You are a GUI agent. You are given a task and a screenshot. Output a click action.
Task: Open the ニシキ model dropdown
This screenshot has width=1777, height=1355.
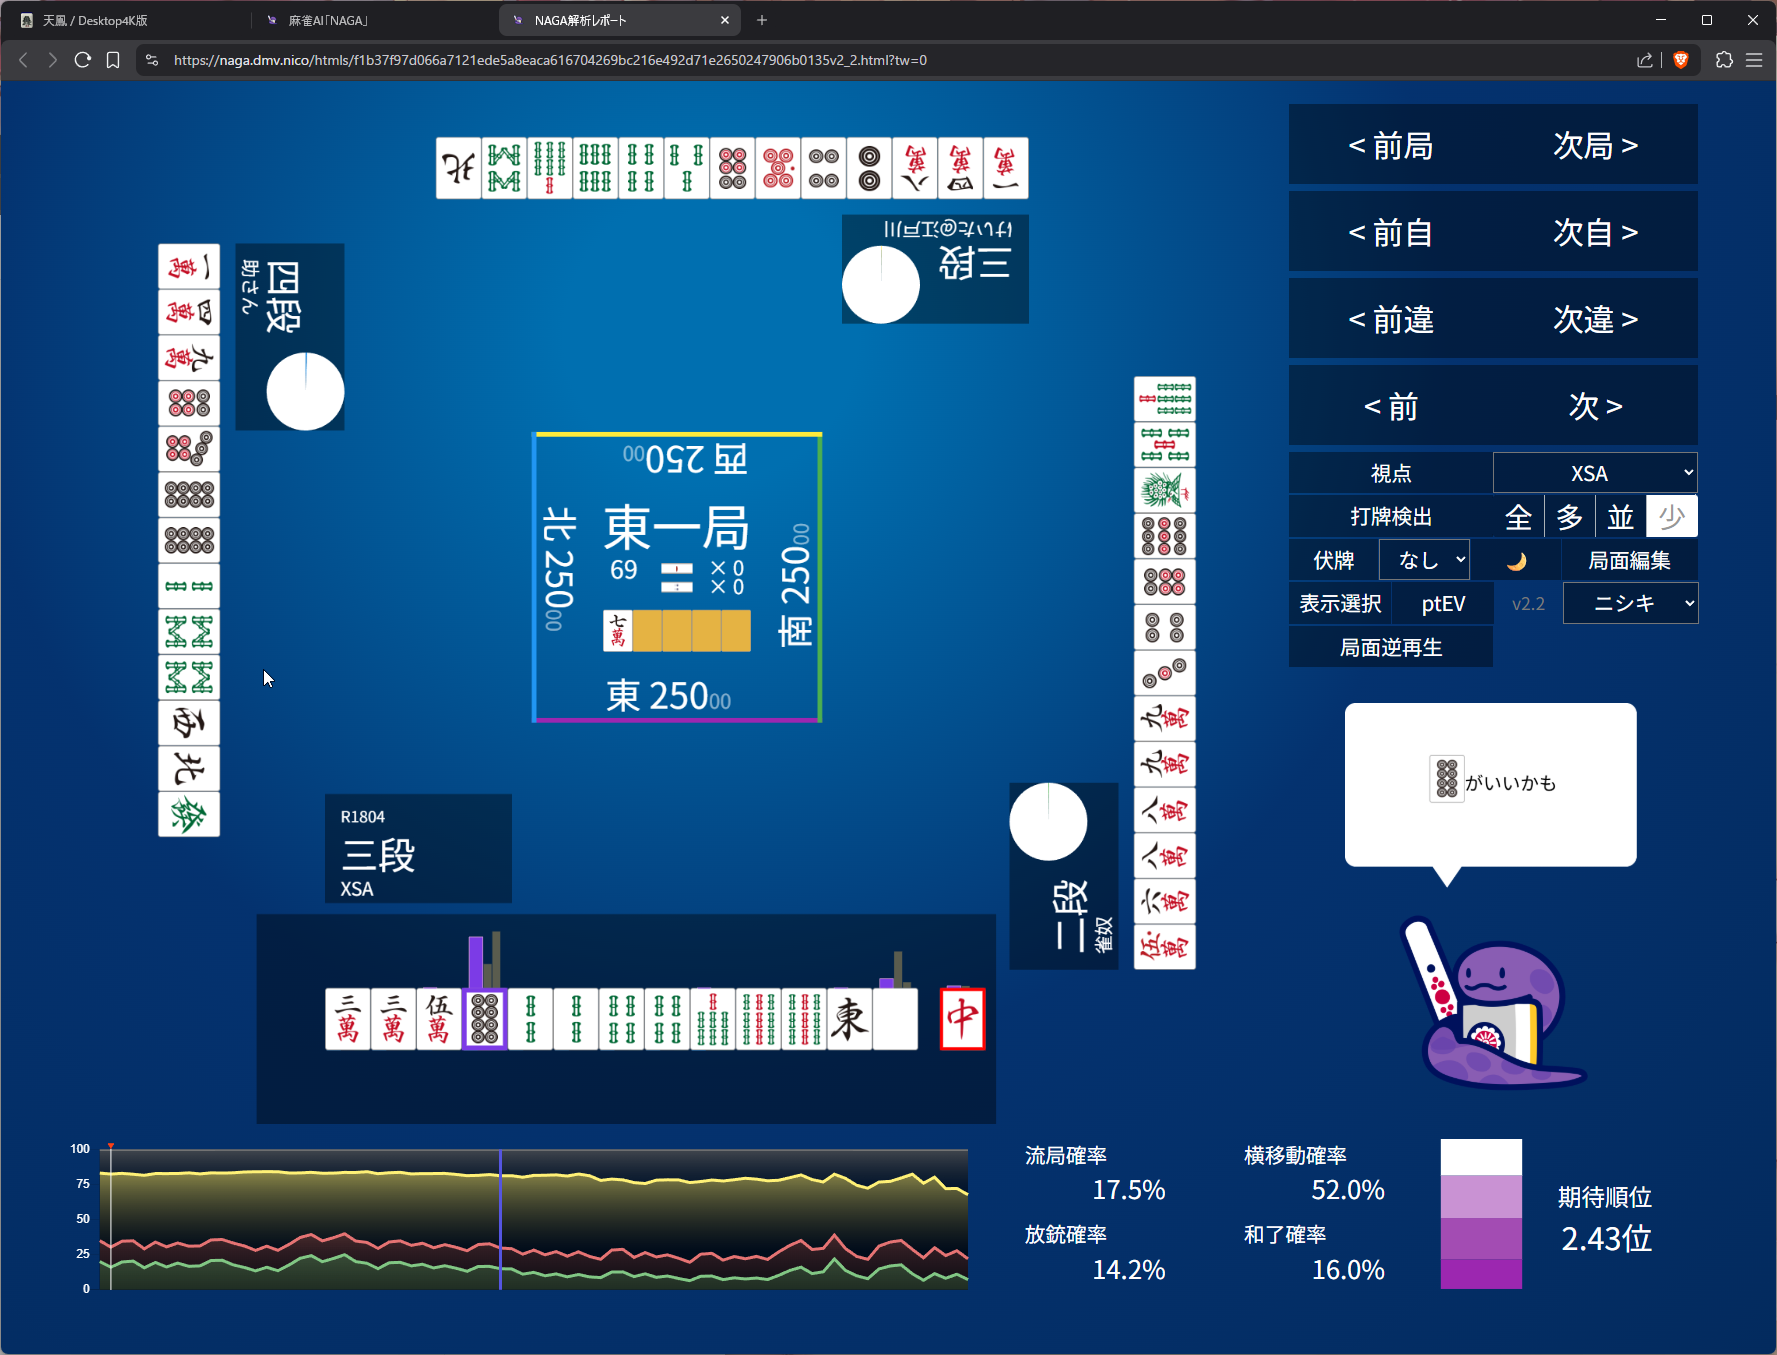tap(1630, 604)
